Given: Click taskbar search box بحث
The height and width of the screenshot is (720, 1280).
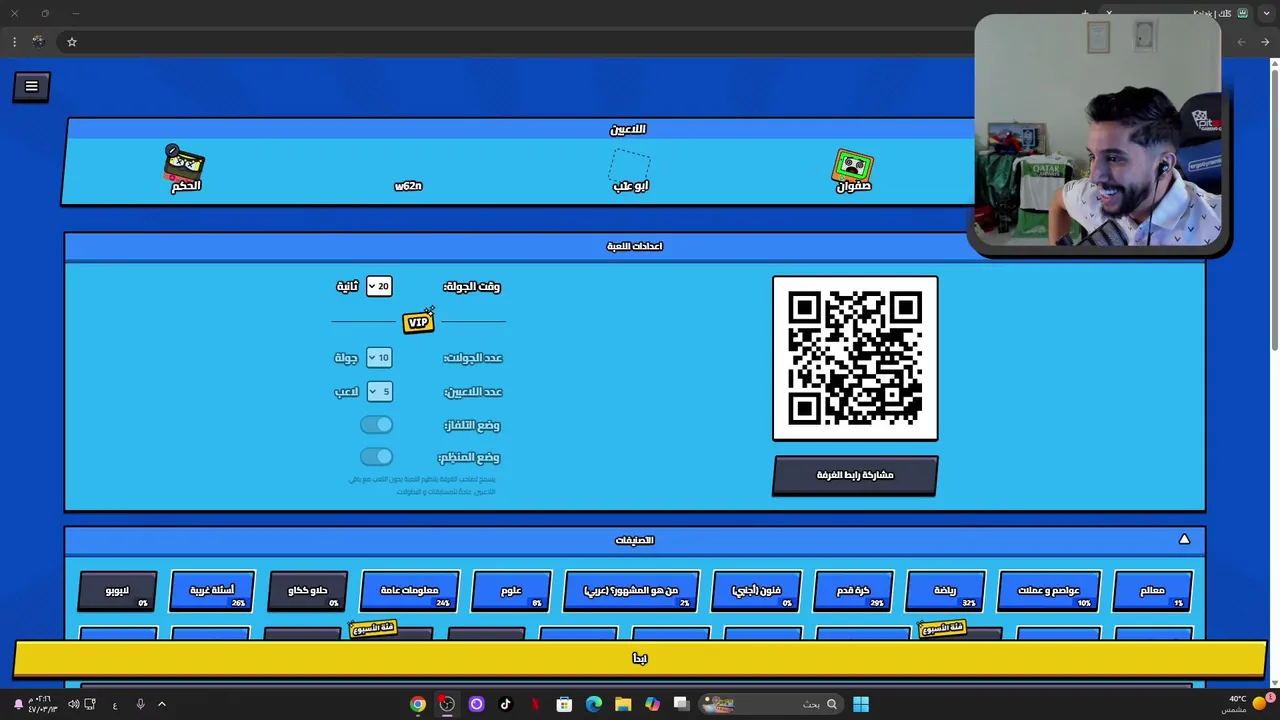Looking at the screenshot, I should point(772,704).
